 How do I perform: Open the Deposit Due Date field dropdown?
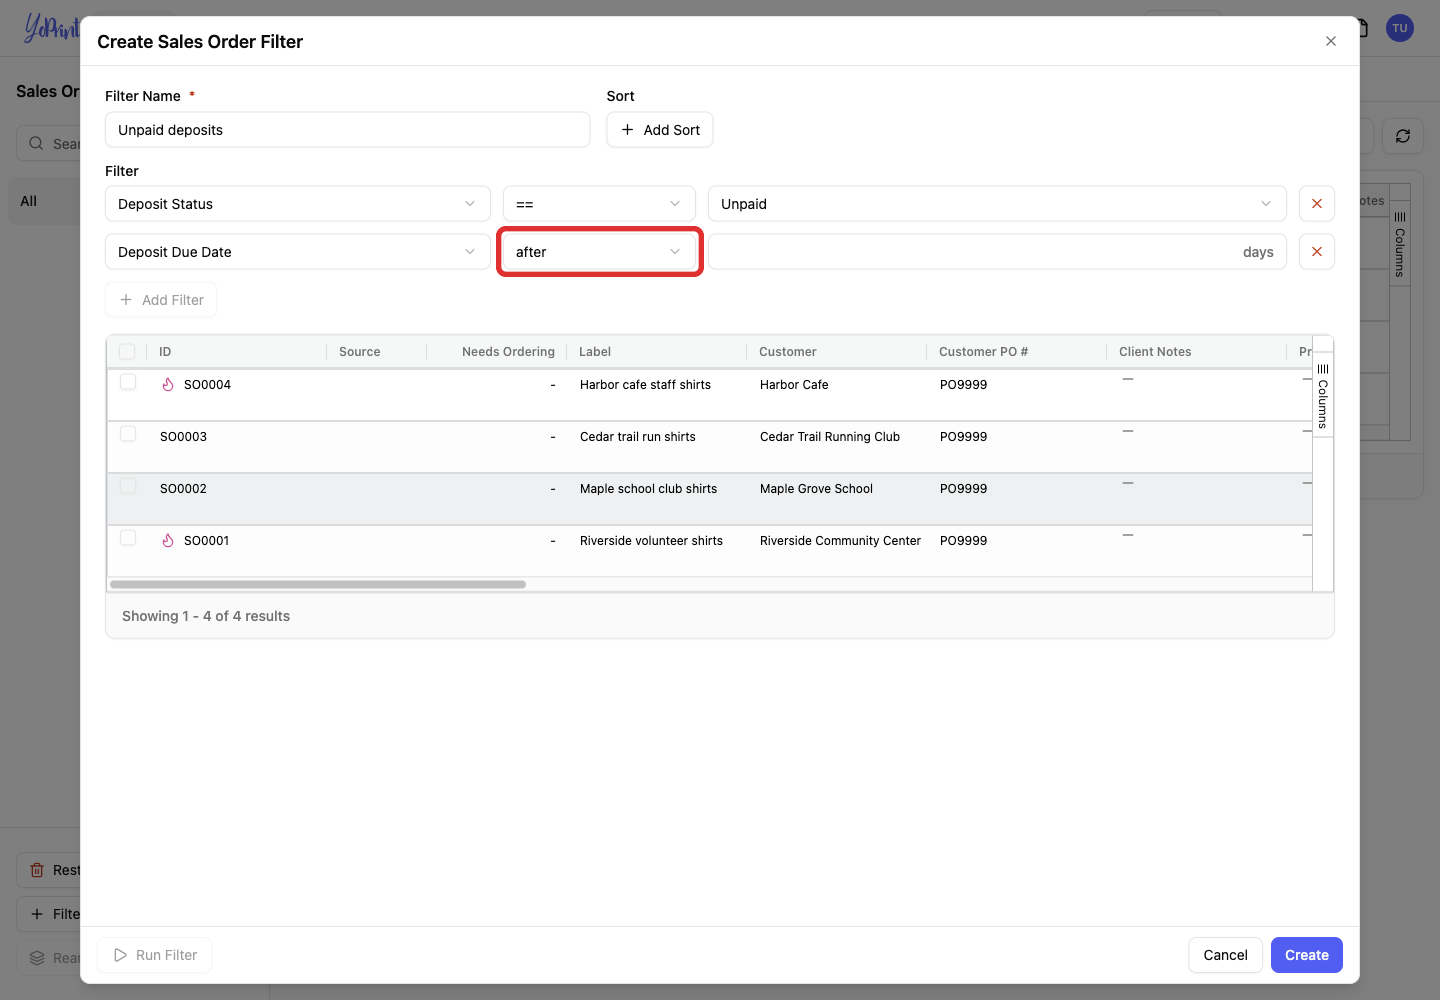(298, 252)
